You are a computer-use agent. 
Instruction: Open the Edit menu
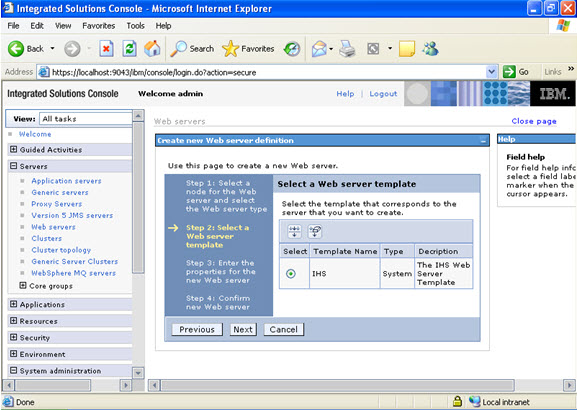[37, 26]
